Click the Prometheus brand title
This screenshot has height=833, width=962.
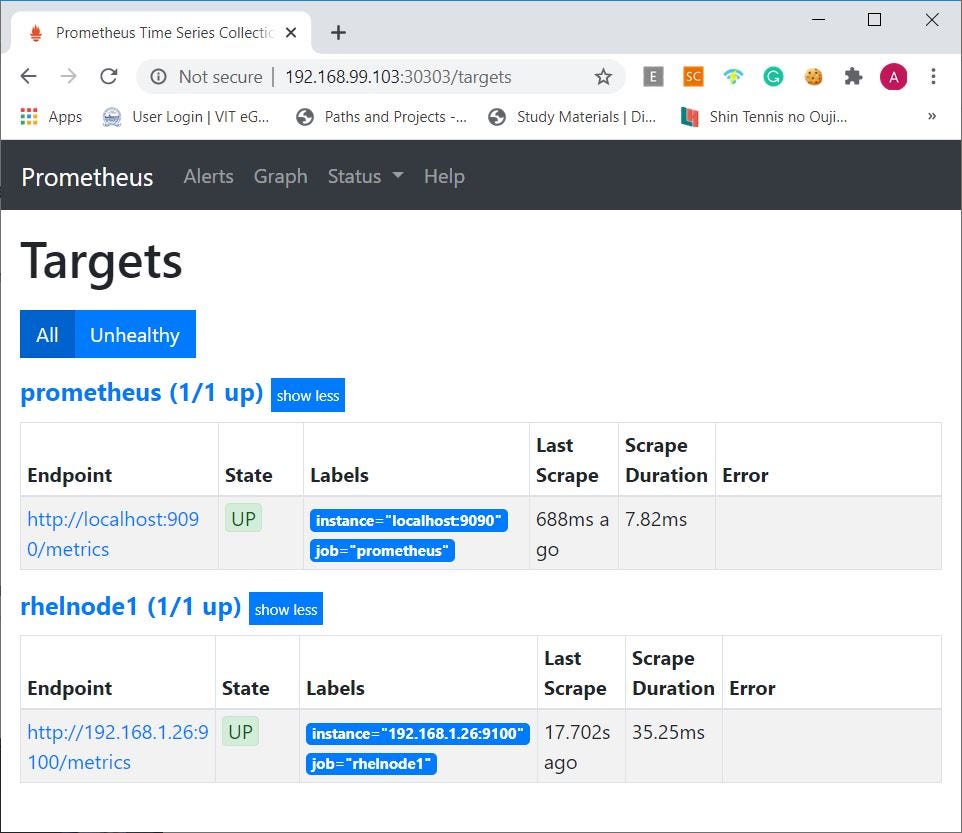[x=87, y=177]
